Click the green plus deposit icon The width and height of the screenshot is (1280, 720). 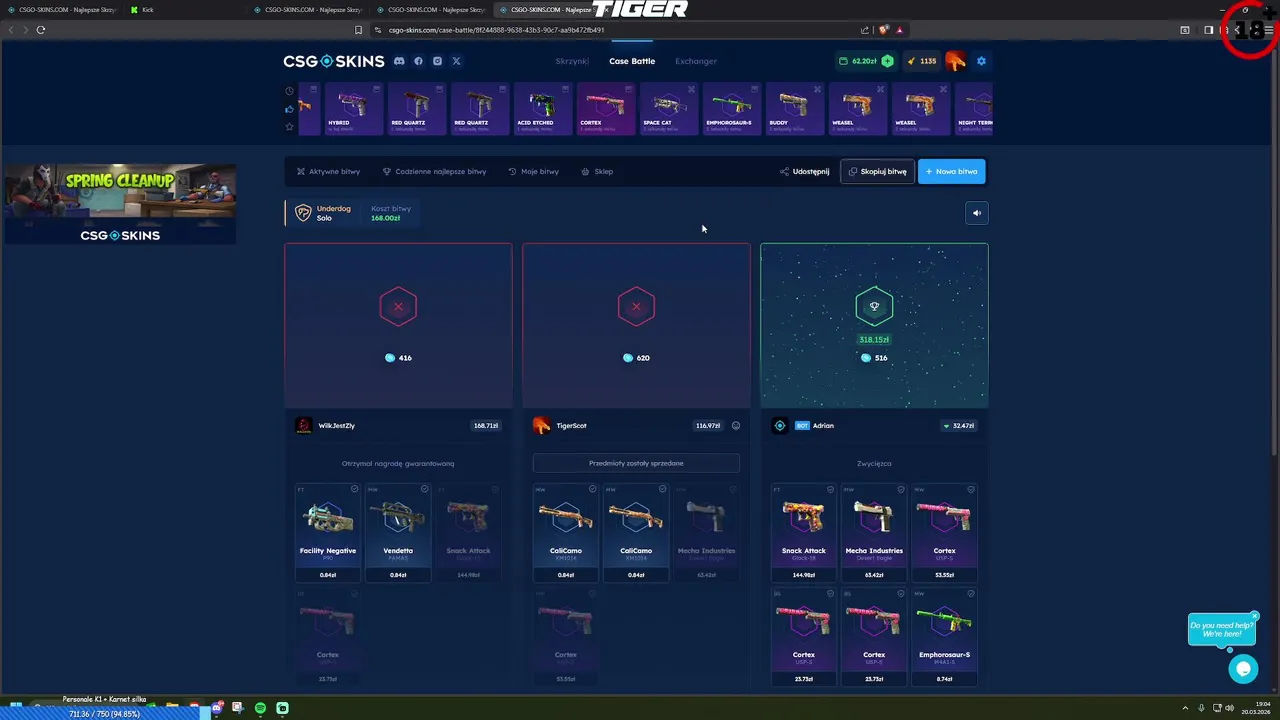point(887,61)
